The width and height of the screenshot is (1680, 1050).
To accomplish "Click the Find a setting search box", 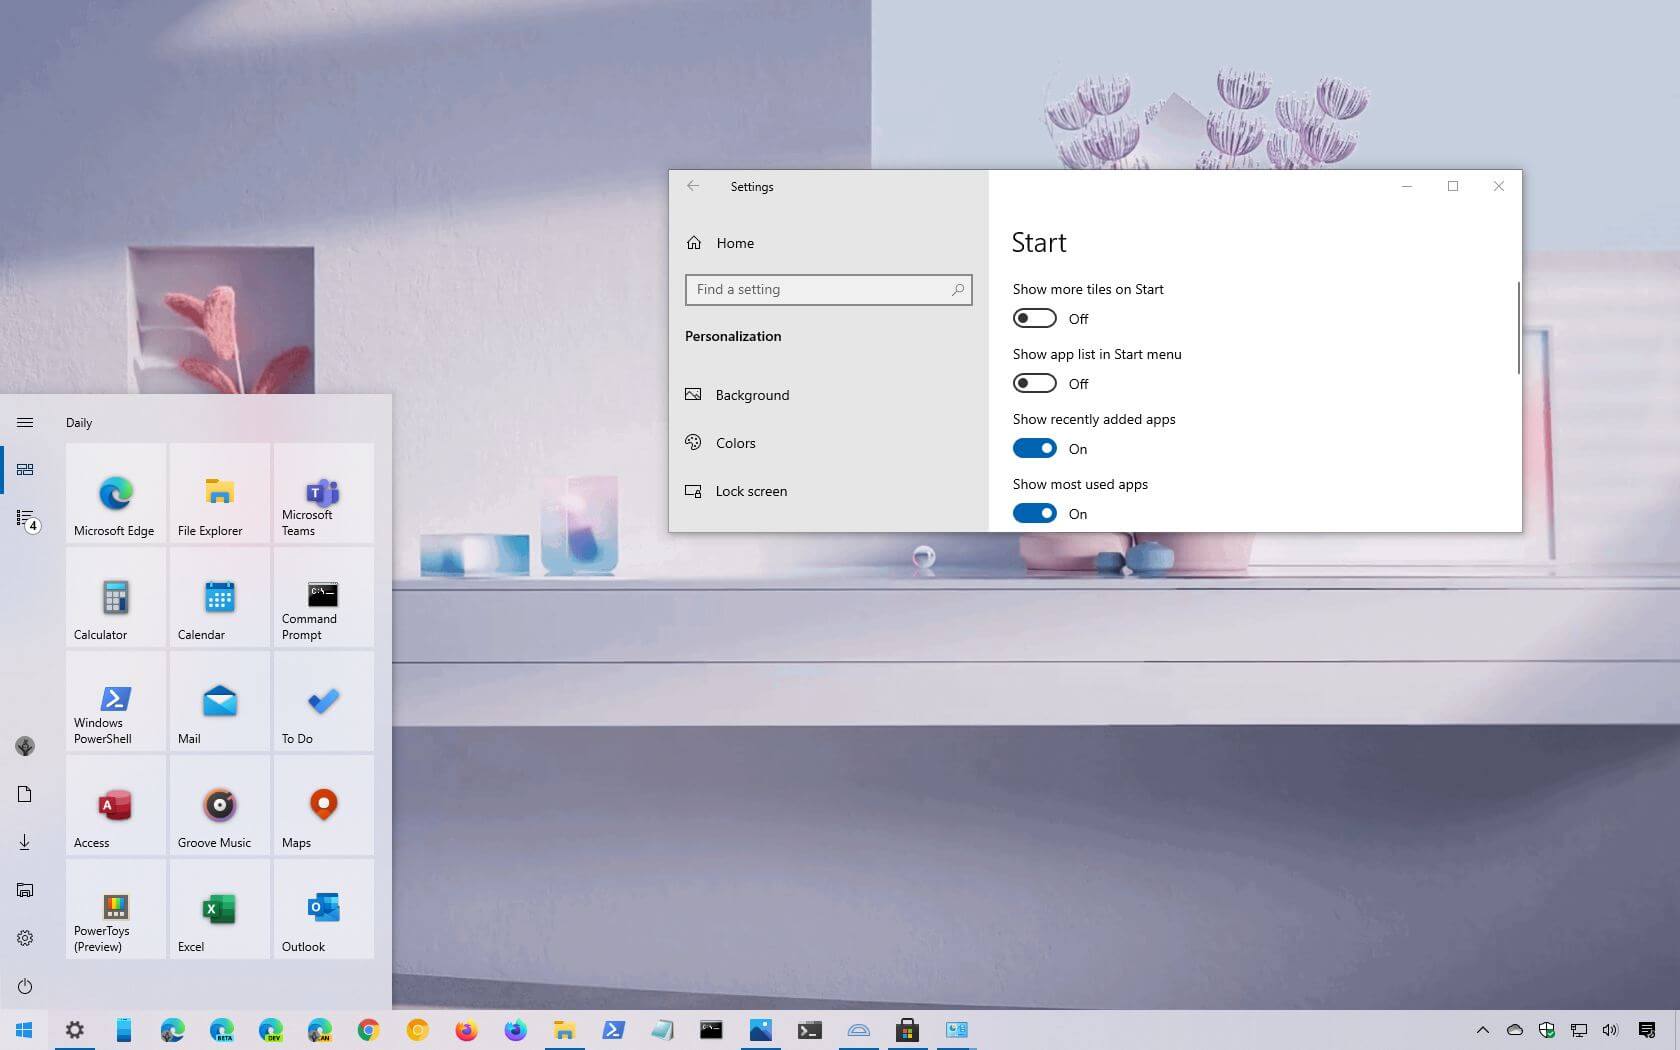I will coord(829,289).
